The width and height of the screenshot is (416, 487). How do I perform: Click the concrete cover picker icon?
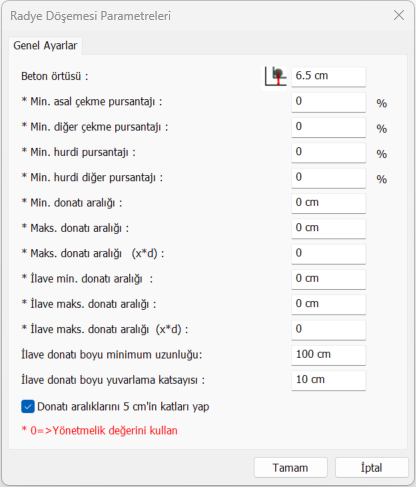(x=275, y=77)
